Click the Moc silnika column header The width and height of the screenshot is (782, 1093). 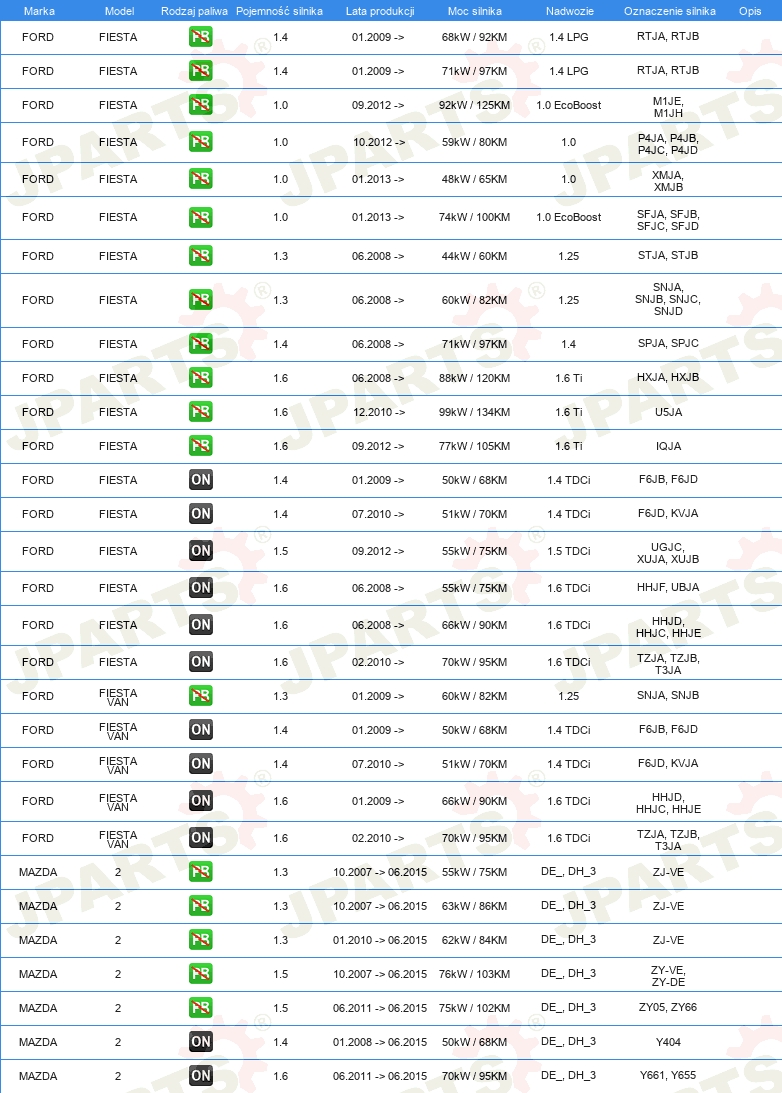[x=475, y=11]
